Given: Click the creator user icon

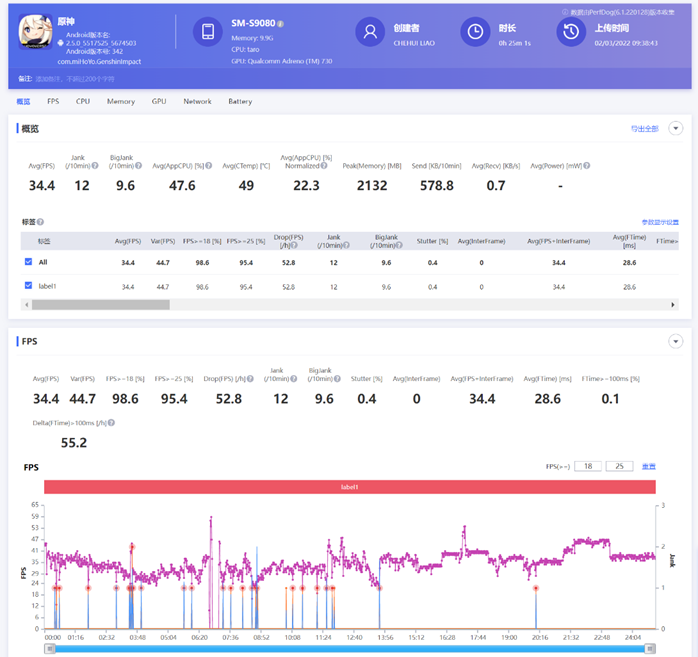Looking at the screenshot, I should click(371, 32).
